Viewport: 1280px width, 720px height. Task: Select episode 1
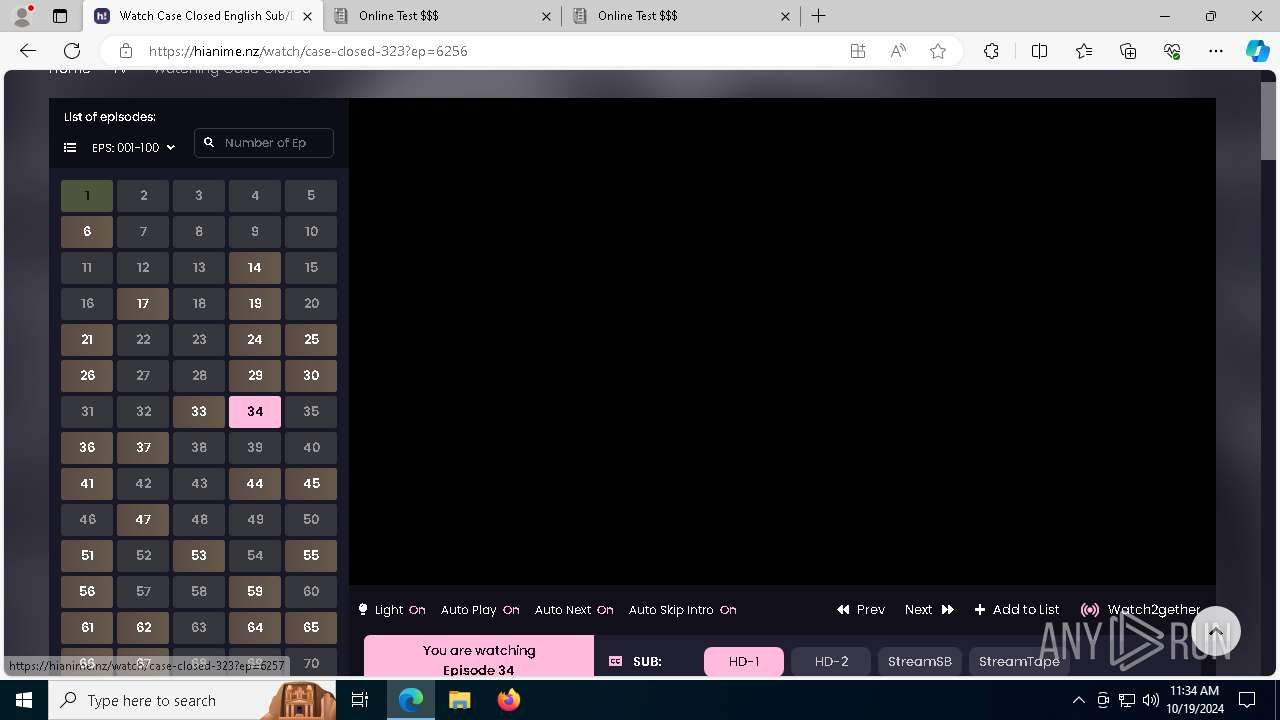[87, 195]
